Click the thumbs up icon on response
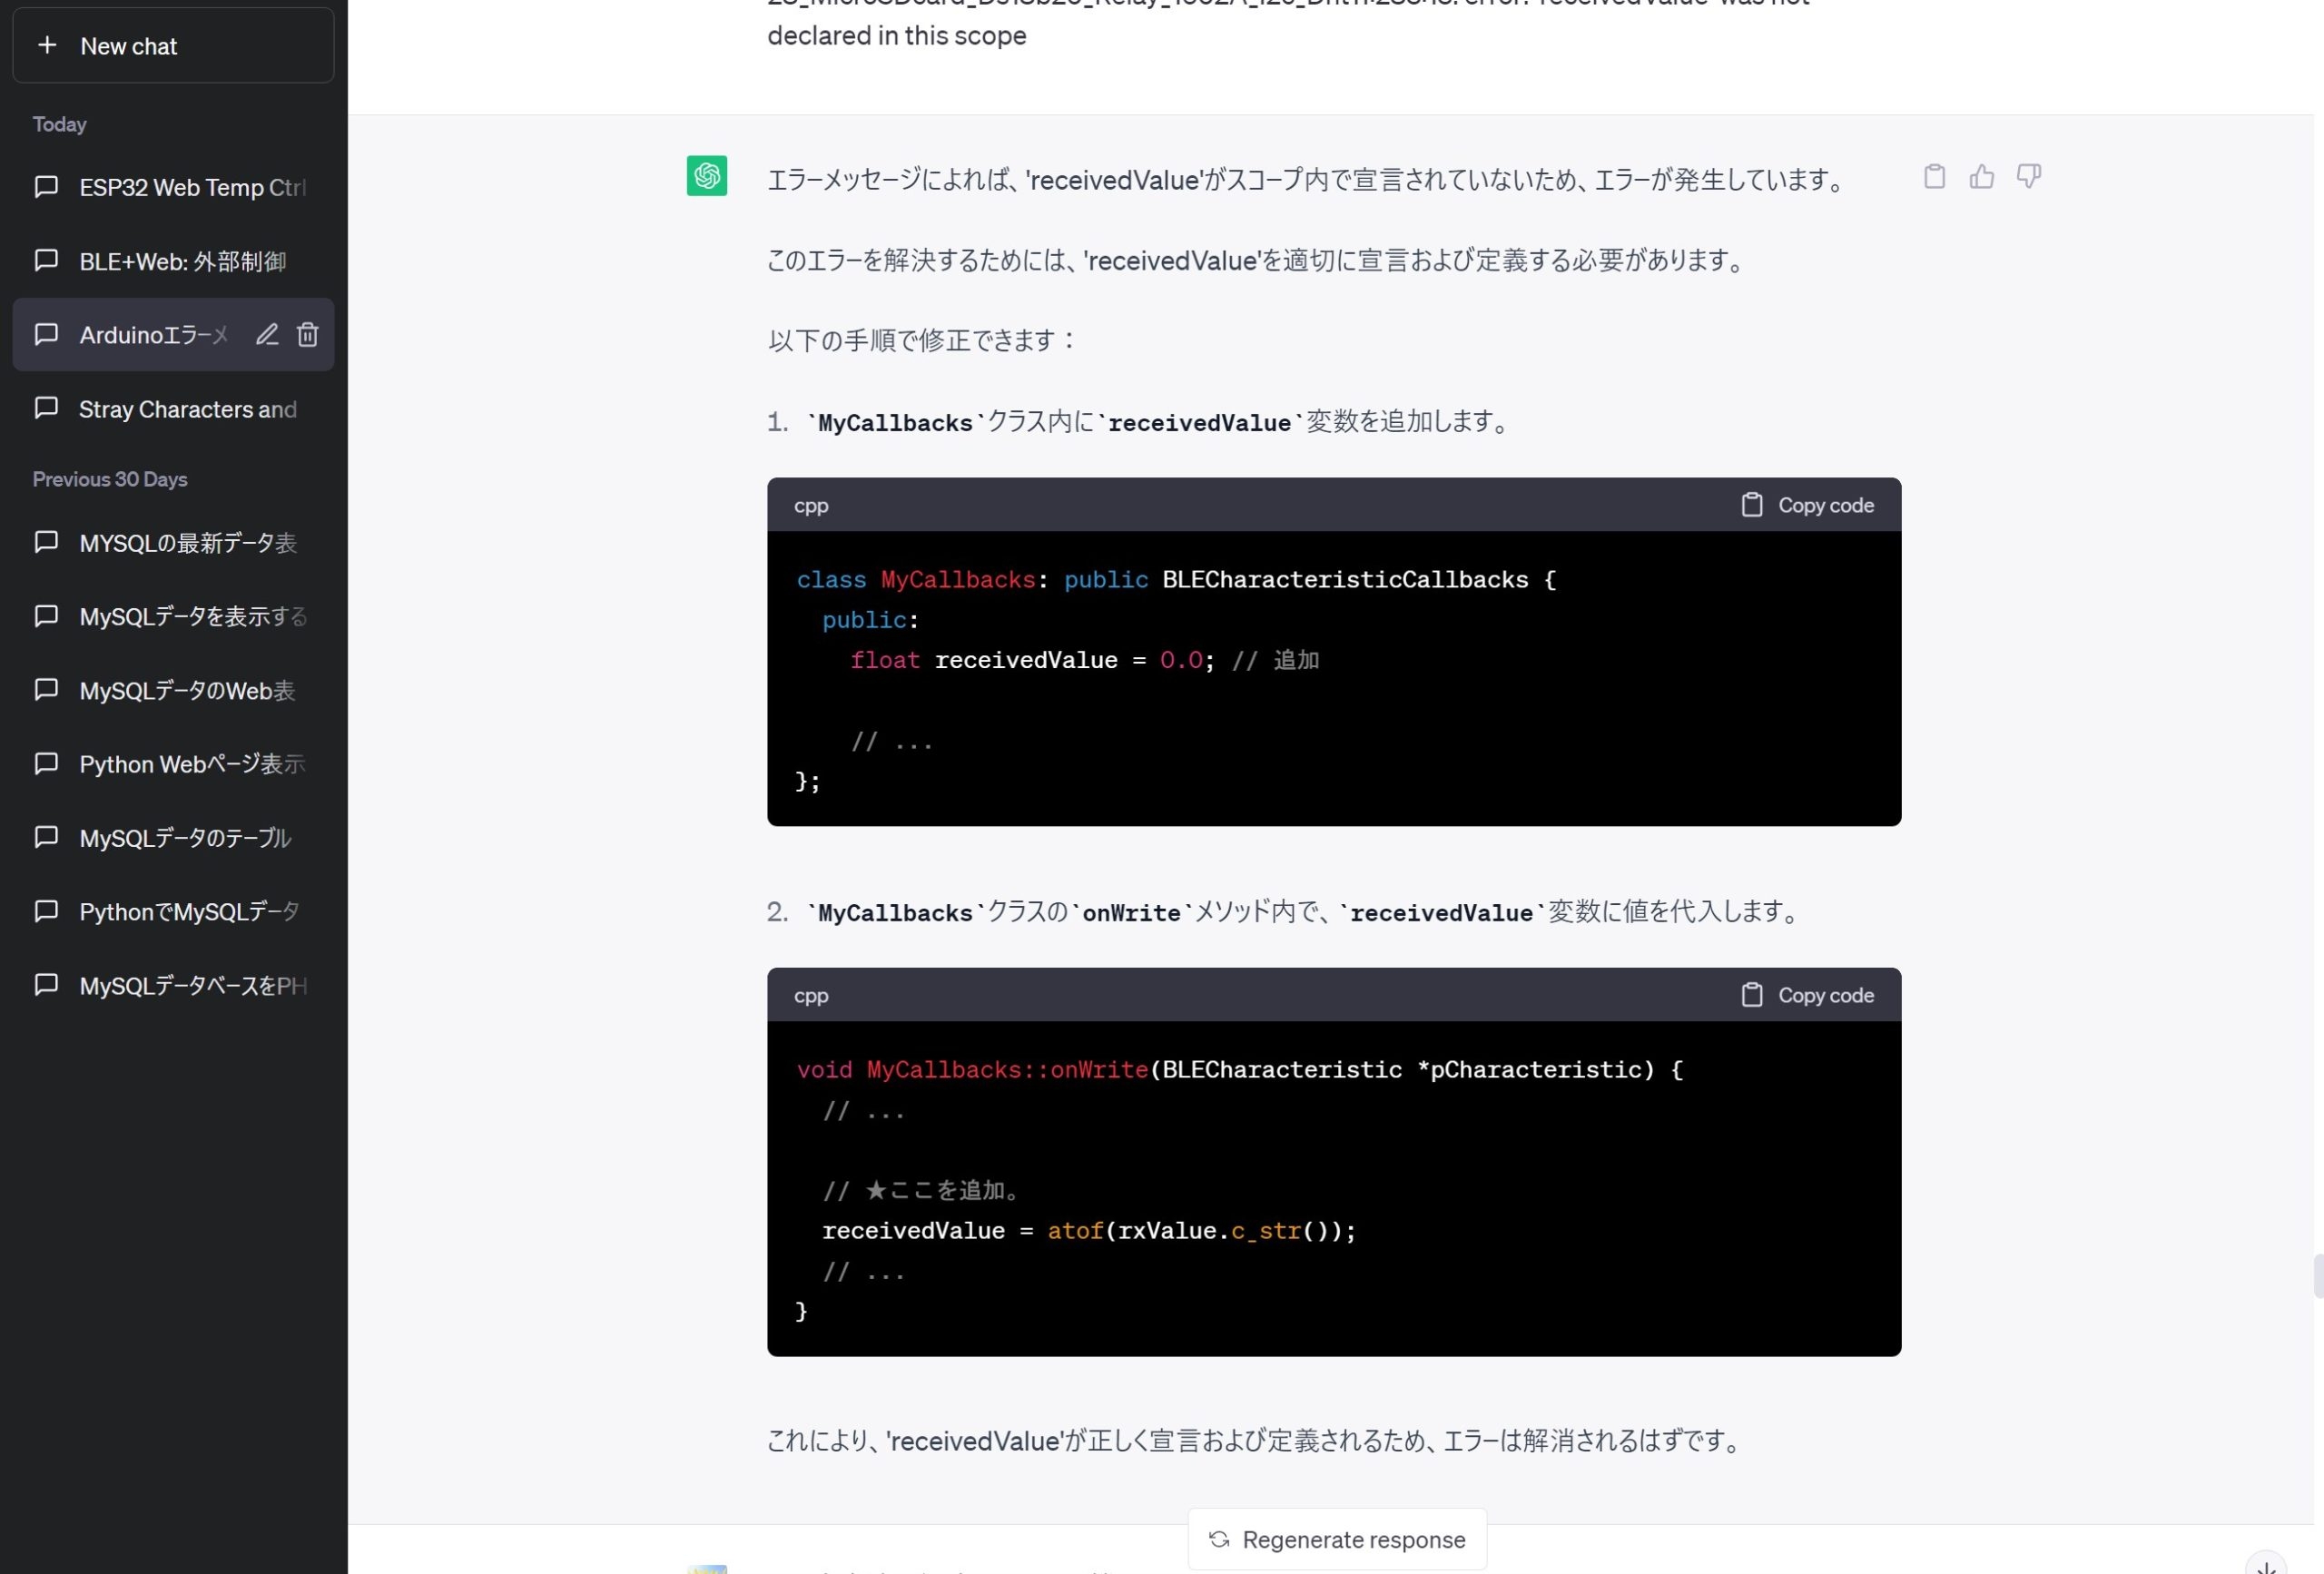The width and height of the screenshot is (2324, 1574). [1981, 177]
